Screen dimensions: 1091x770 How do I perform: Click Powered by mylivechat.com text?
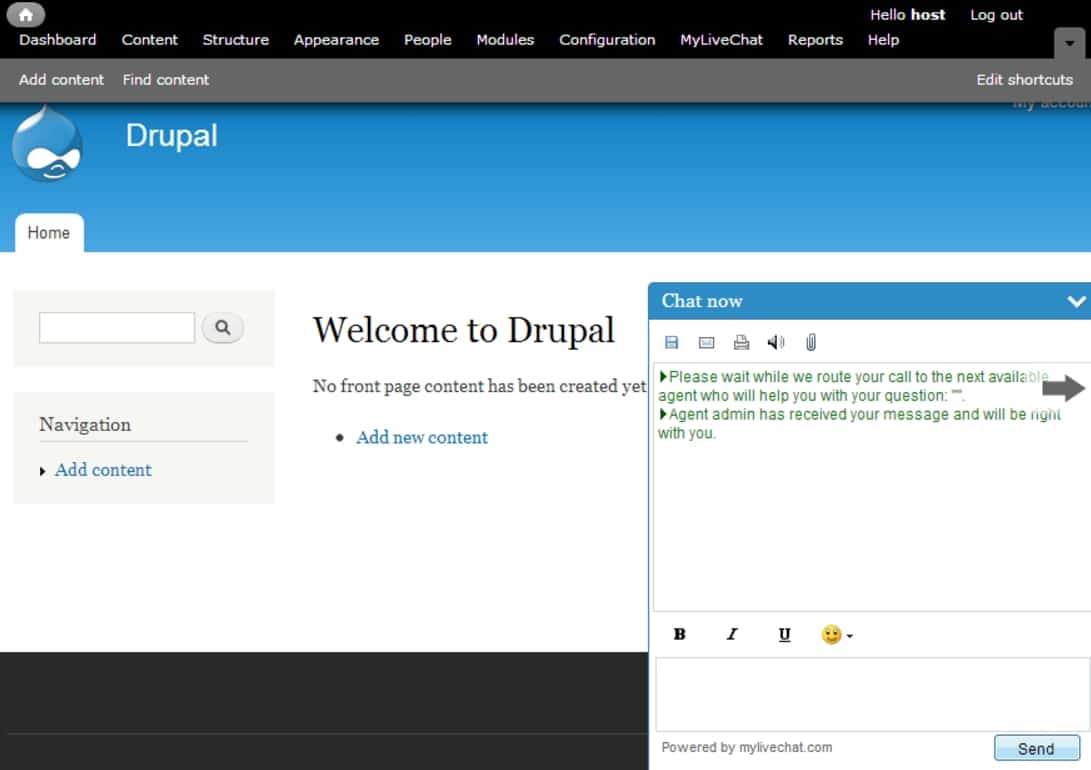click(x=747, y=747)
